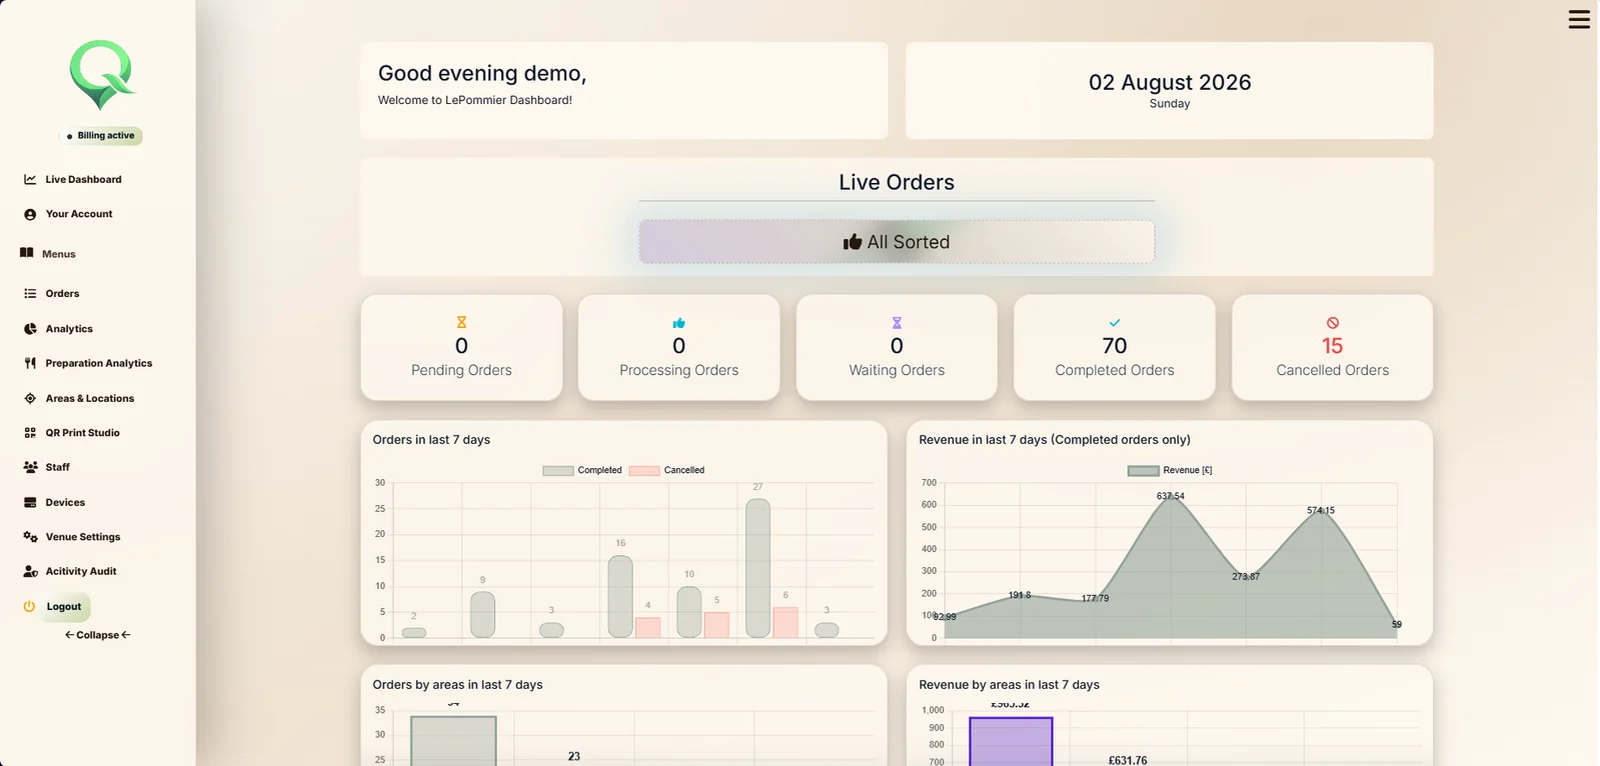Image resolution: width=1600 pixels, height=766 pixels.
Task: Click the '70' completed orders count
Action: (1115, 346)
